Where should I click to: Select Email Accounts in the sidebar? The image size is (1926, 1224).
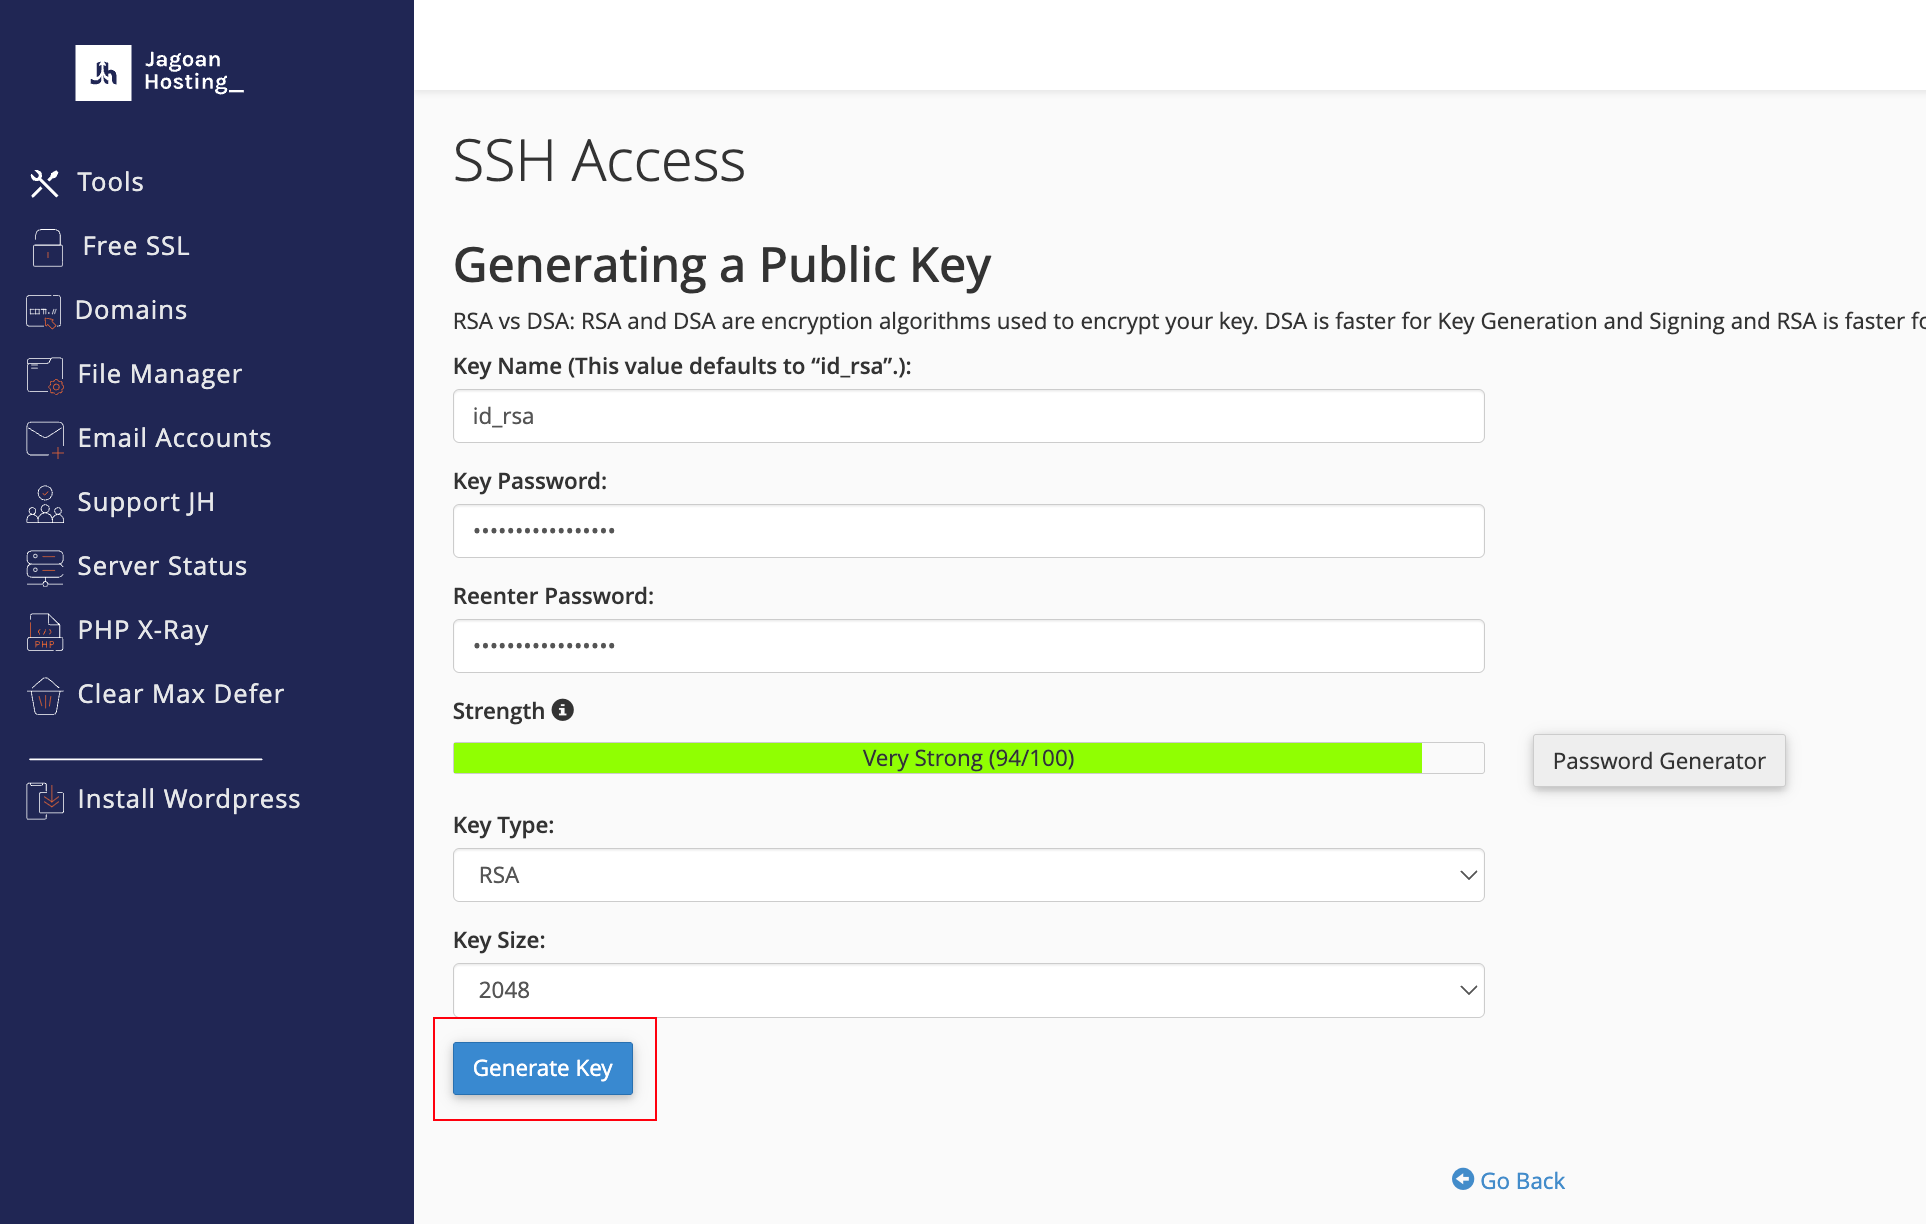pos(174,438)
